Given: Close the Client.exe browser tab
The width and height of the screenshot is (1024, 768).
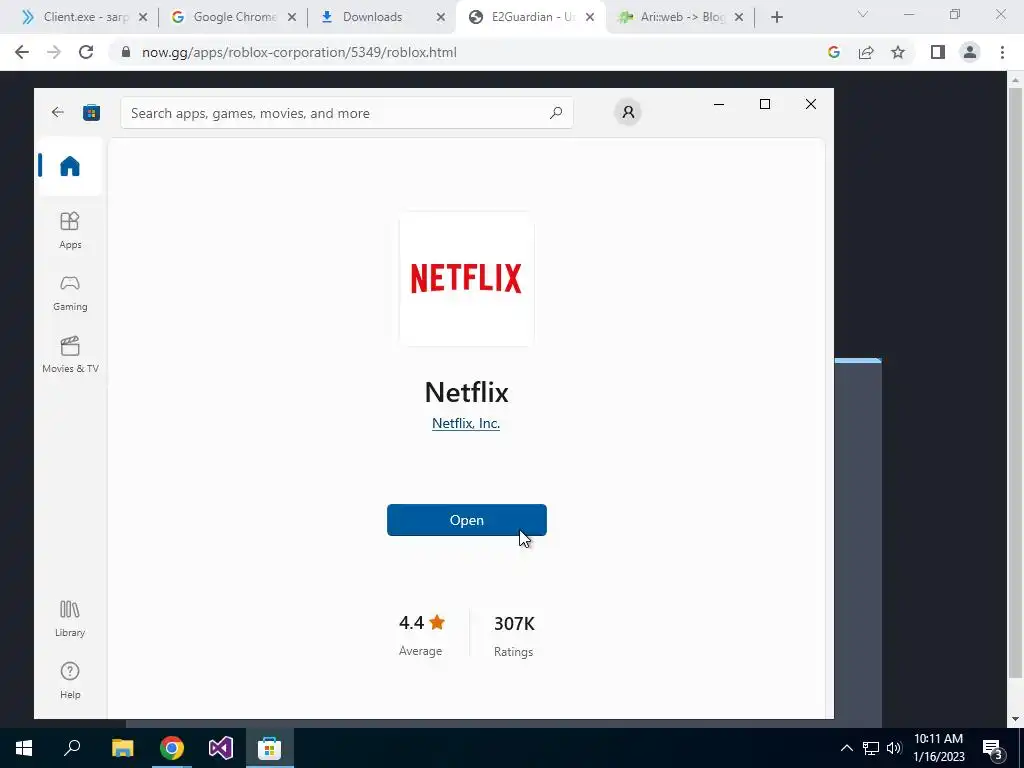Looking at the screenshot, I should 143,17.
